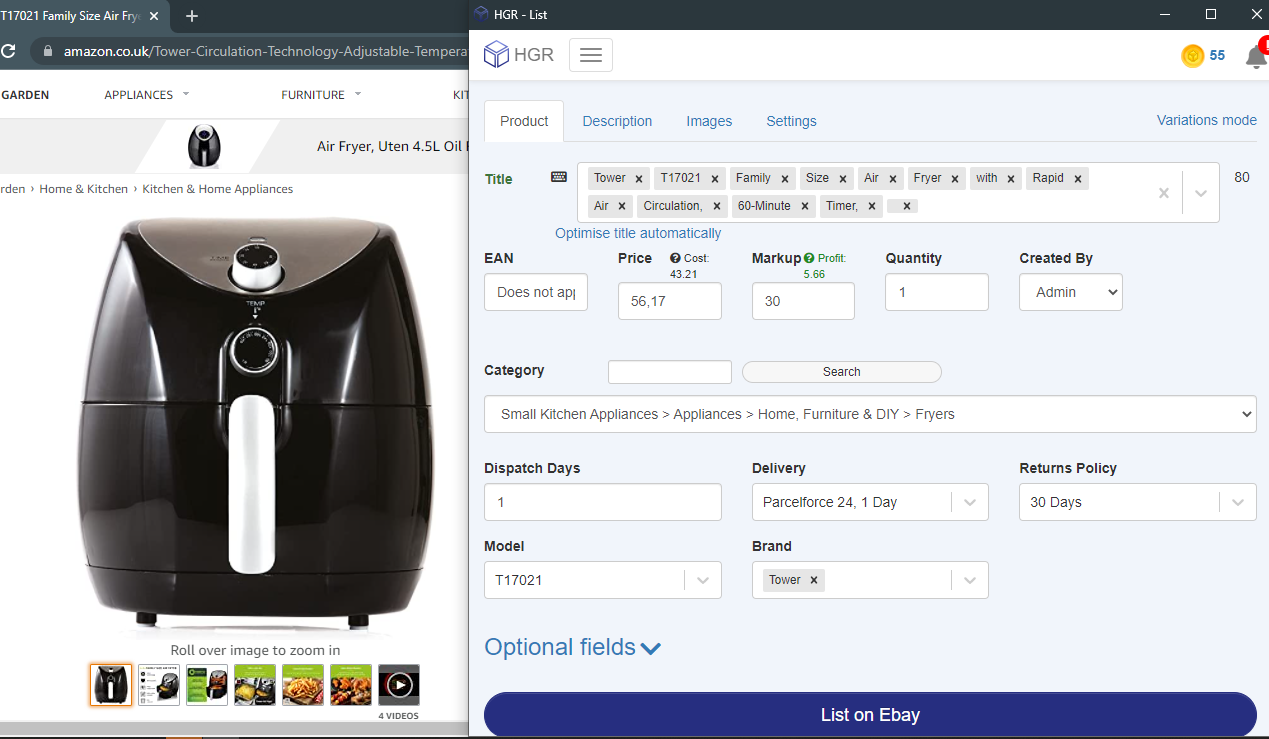Open the Created By Admin dropdown

[x=1071, y=292]
